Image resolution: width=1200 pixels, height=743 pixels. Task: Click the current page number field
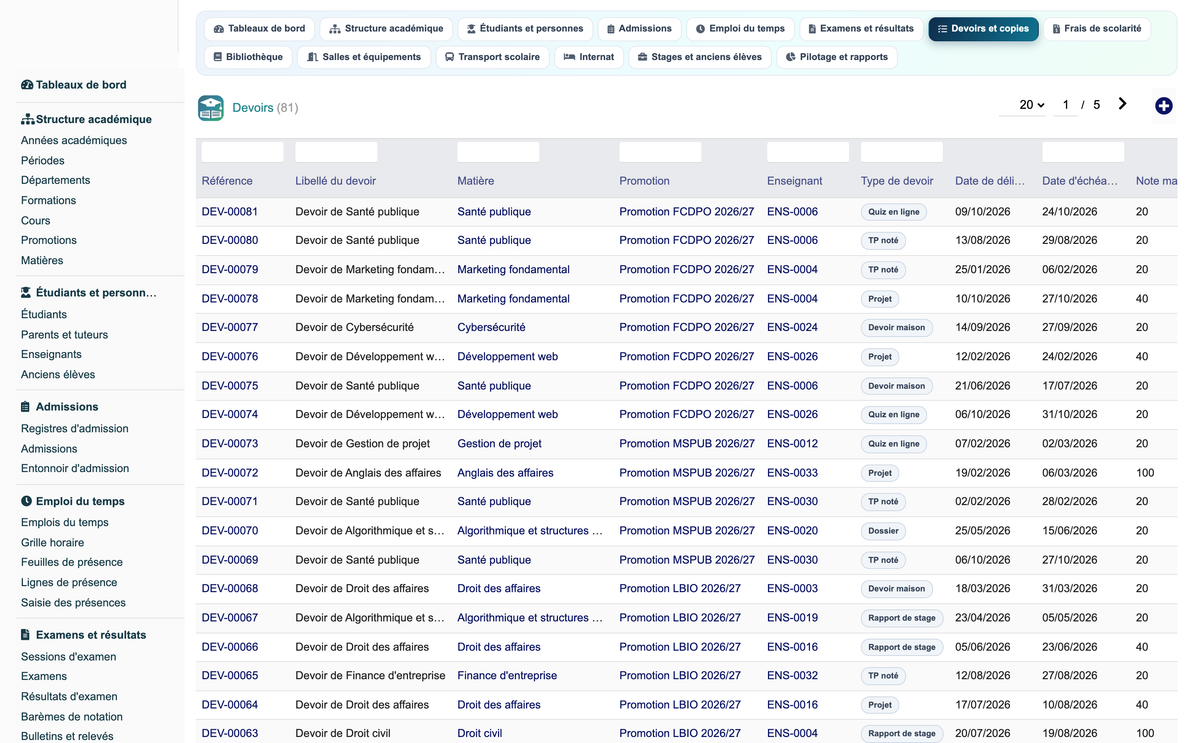1066,105
